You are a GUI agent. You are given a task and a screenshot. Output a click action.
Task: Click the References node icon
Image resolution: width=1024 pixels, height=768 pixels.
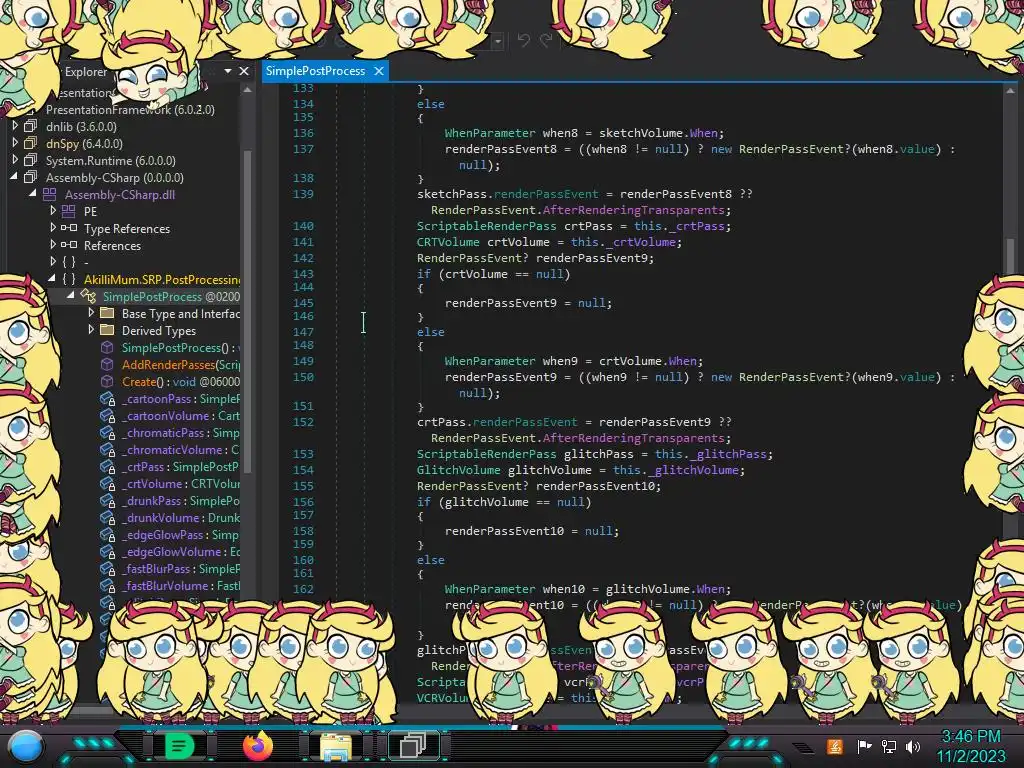click(x=69, y=245)
